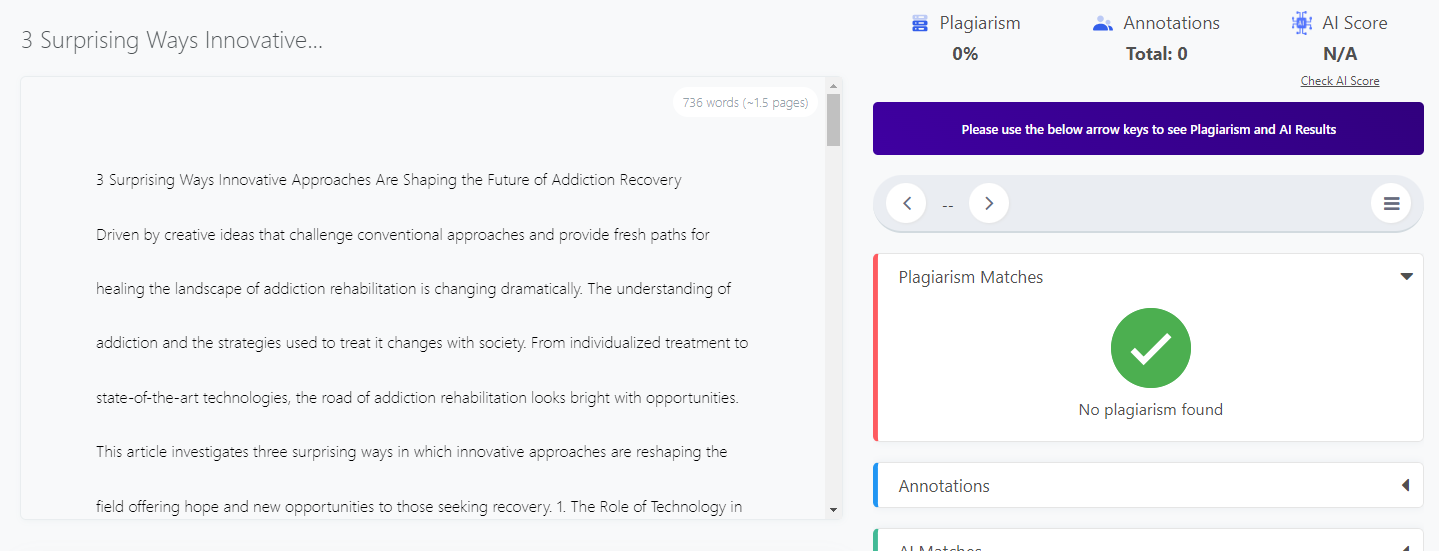Open the hamburger list menu icon
This screenshot has height=551, width=1439.
[x=1391, y=204]
